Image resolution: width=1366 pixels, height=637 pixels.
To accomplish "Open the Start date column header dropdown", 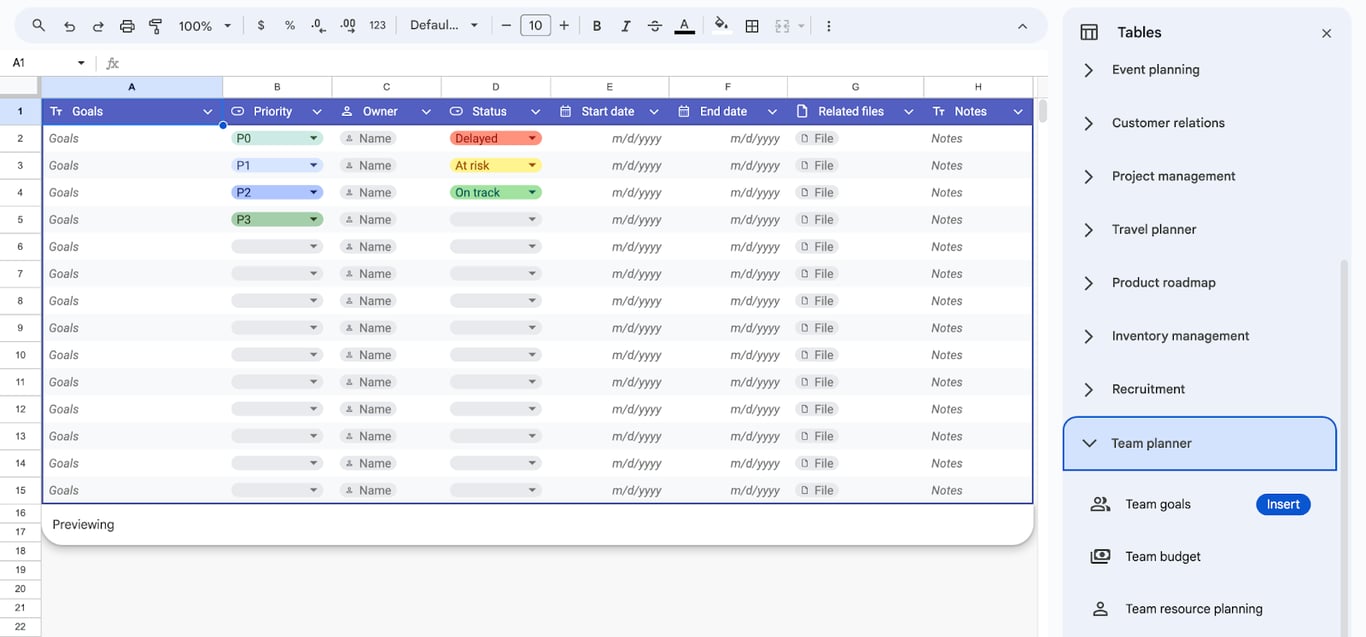I will tap(654, 112).
